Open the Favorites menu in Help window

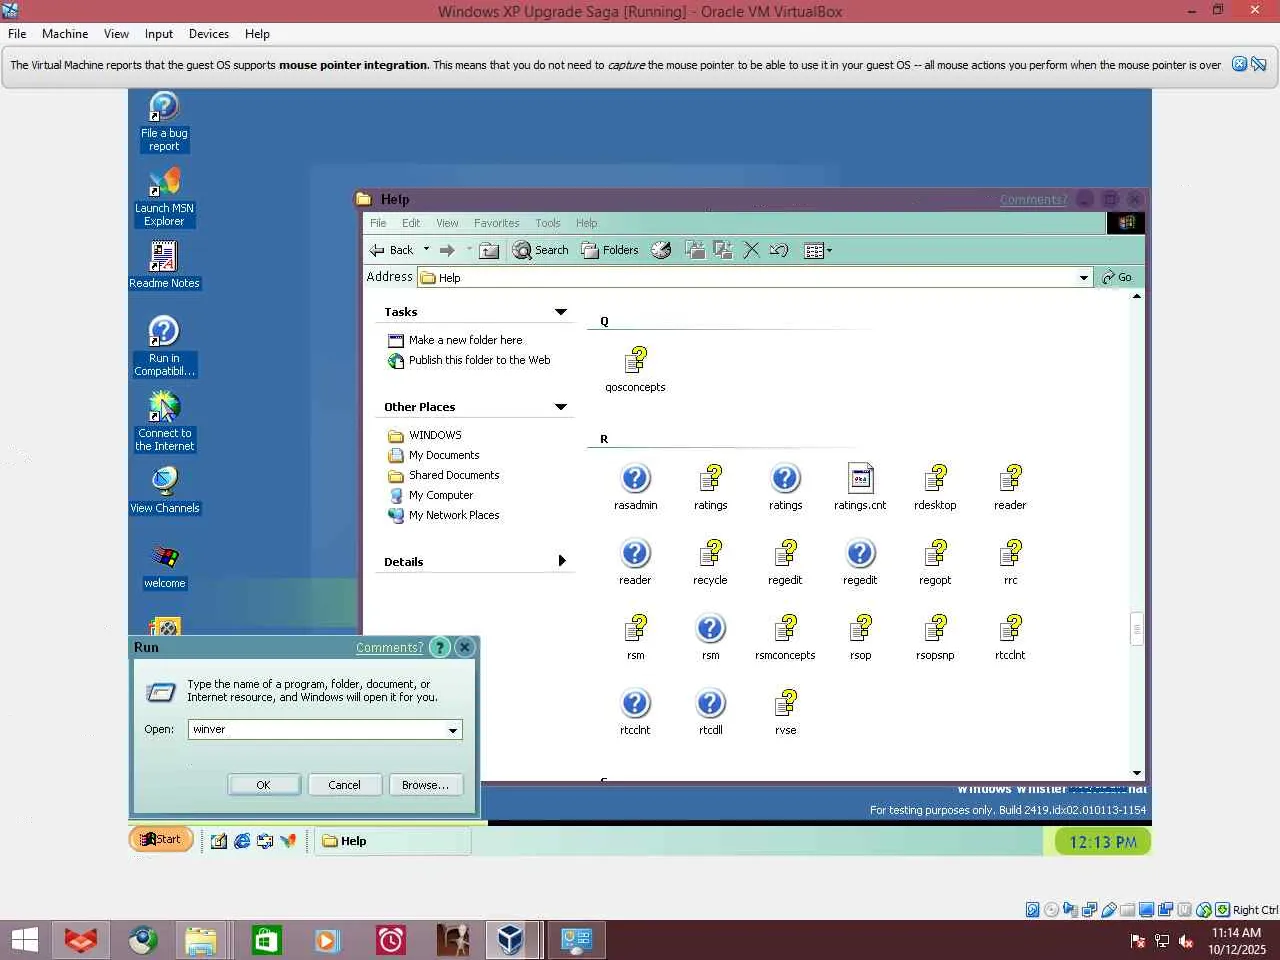[496, 223]
